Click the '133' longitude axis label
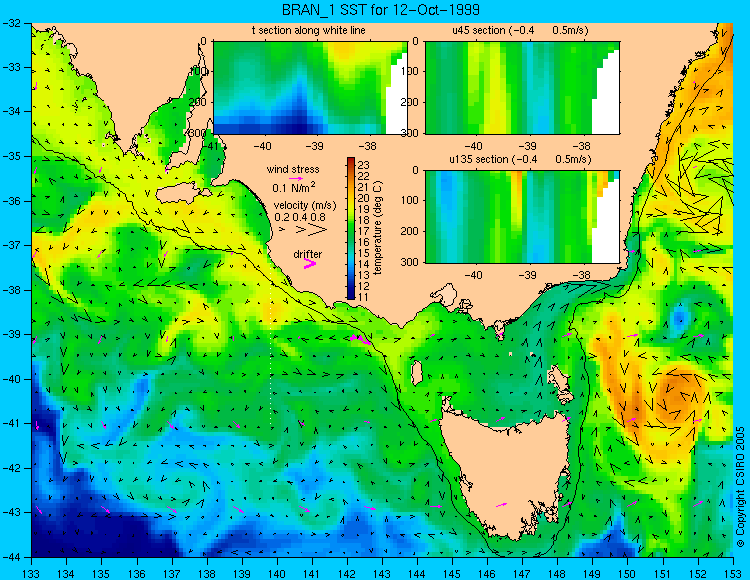The height and width of the screenshot is (580, 750). tap(31, 573)
